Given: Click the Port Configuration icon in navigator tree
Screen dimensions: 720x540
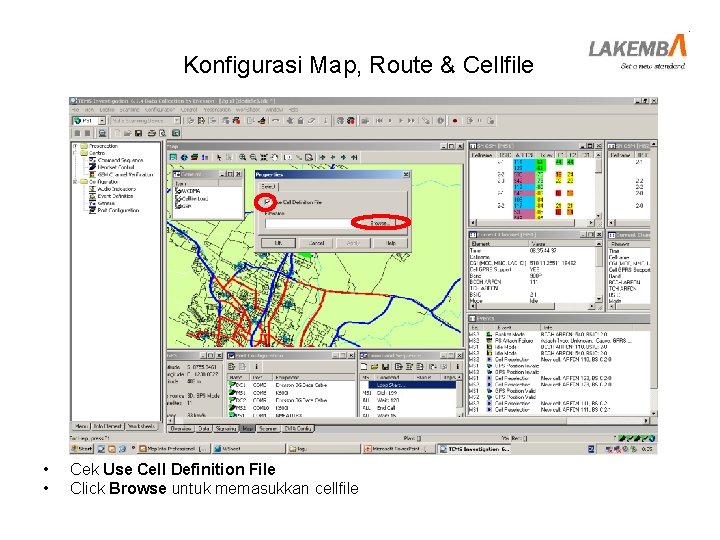Looking at the screenshot, I should (x=92, y=210).
